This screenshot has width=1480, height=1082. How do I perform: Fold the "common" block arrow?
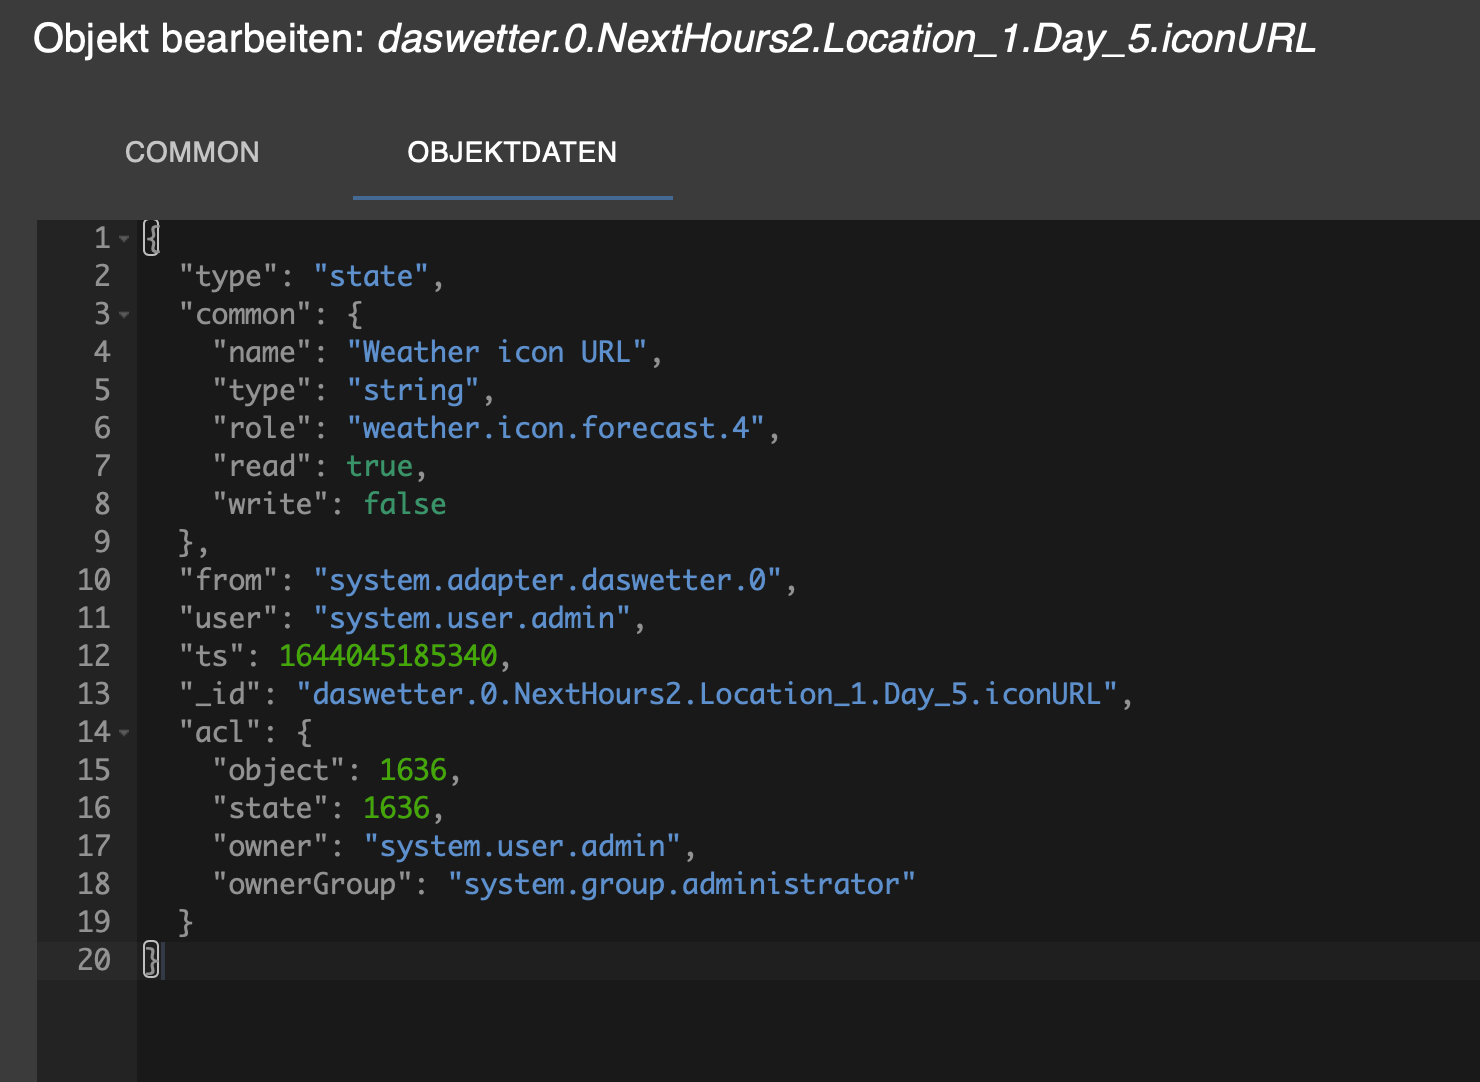[124, 314]
